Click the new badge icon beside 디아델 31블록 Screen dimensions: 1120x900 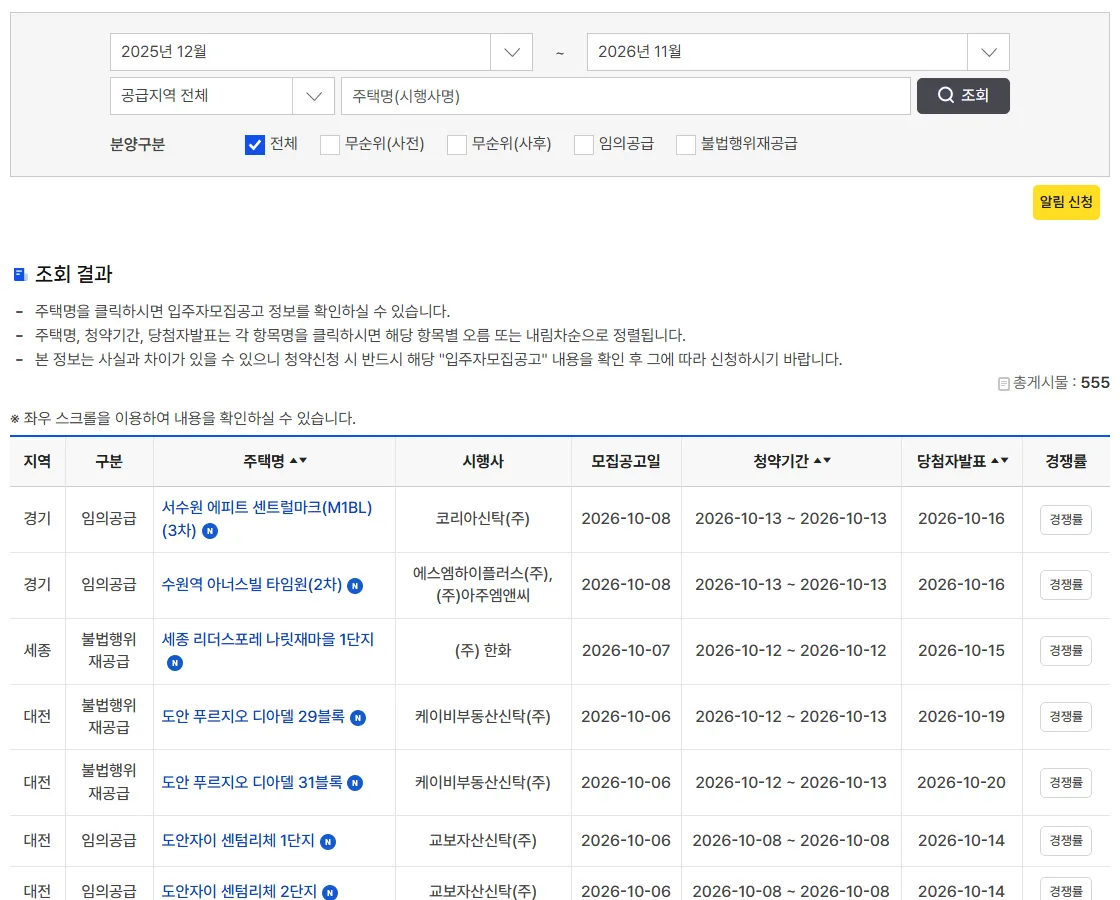coord(355,784)
